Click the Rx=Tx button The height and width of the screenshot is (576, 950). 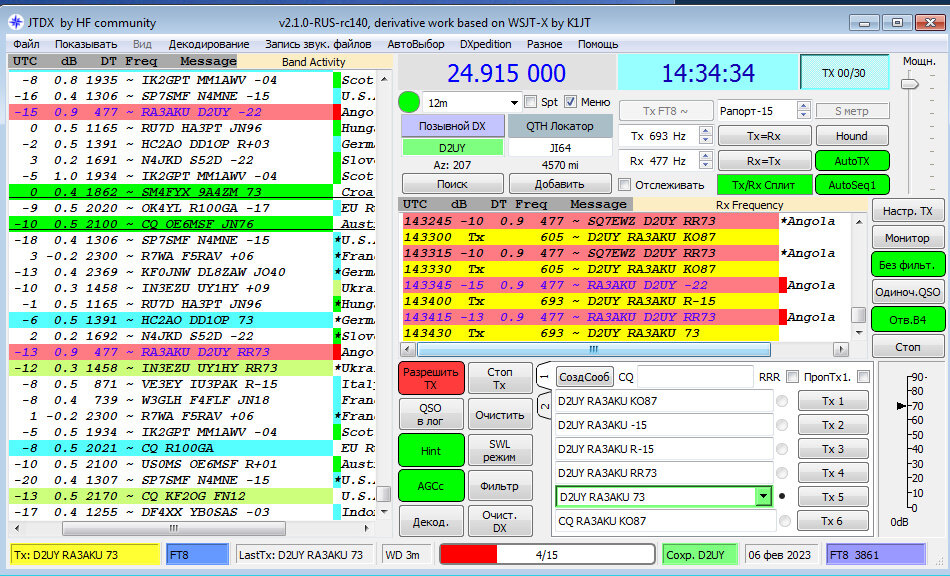tap(764, 161)
